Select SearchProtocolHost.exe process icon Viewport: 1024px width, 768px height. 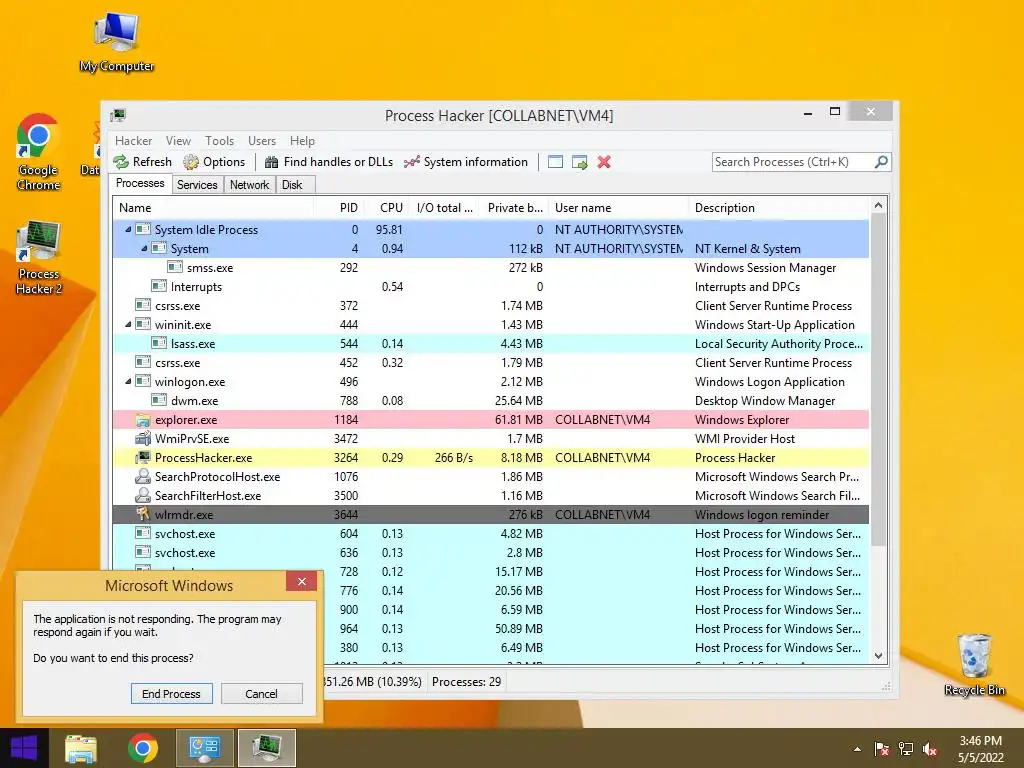142,477
